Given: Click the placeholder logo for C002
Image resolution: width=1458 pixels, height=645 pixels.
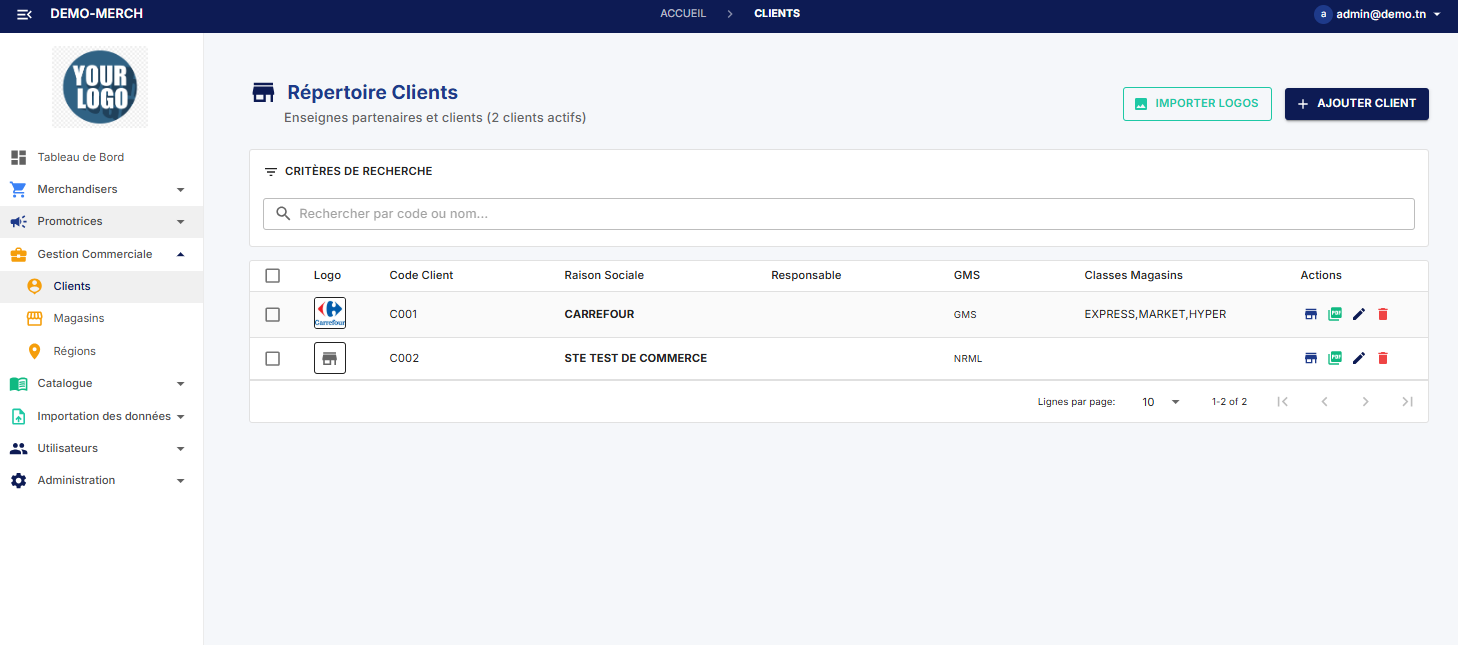Looking at the screenshot, I should coord(330,358).
